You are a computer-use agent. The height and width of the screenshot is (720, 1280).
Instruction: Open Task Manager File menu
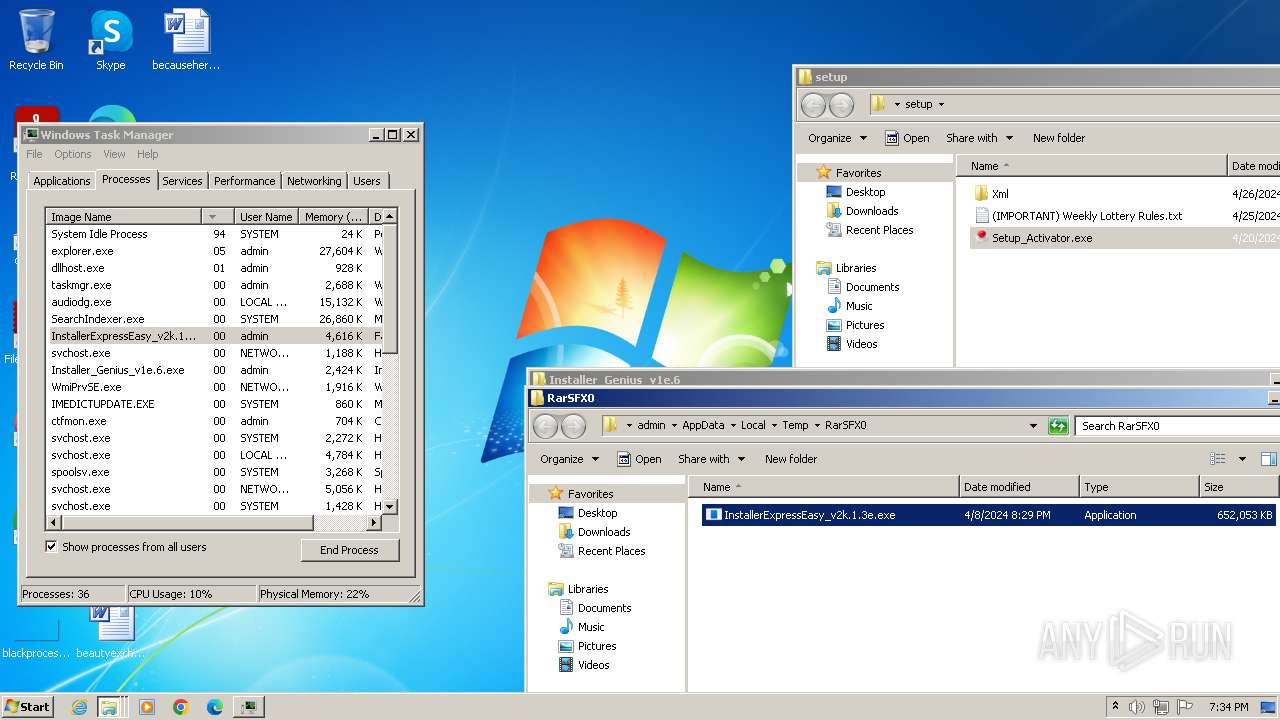34,154
